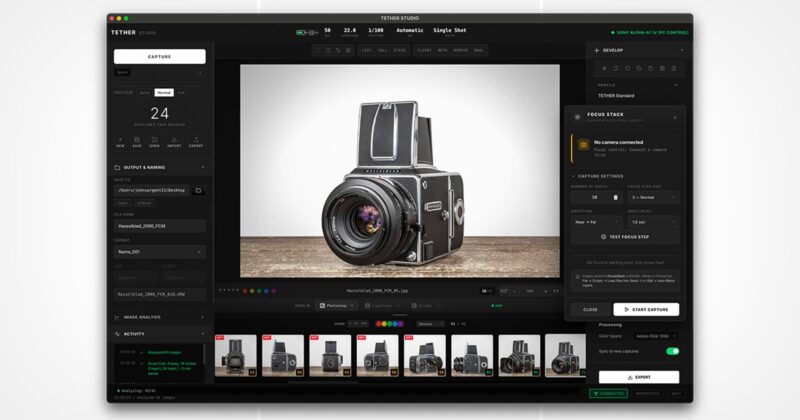The width and height of the screenshot is (800, 420).
Task: Click the copy settings icon in Develop toolbar
Action: (x=639, y=68)
